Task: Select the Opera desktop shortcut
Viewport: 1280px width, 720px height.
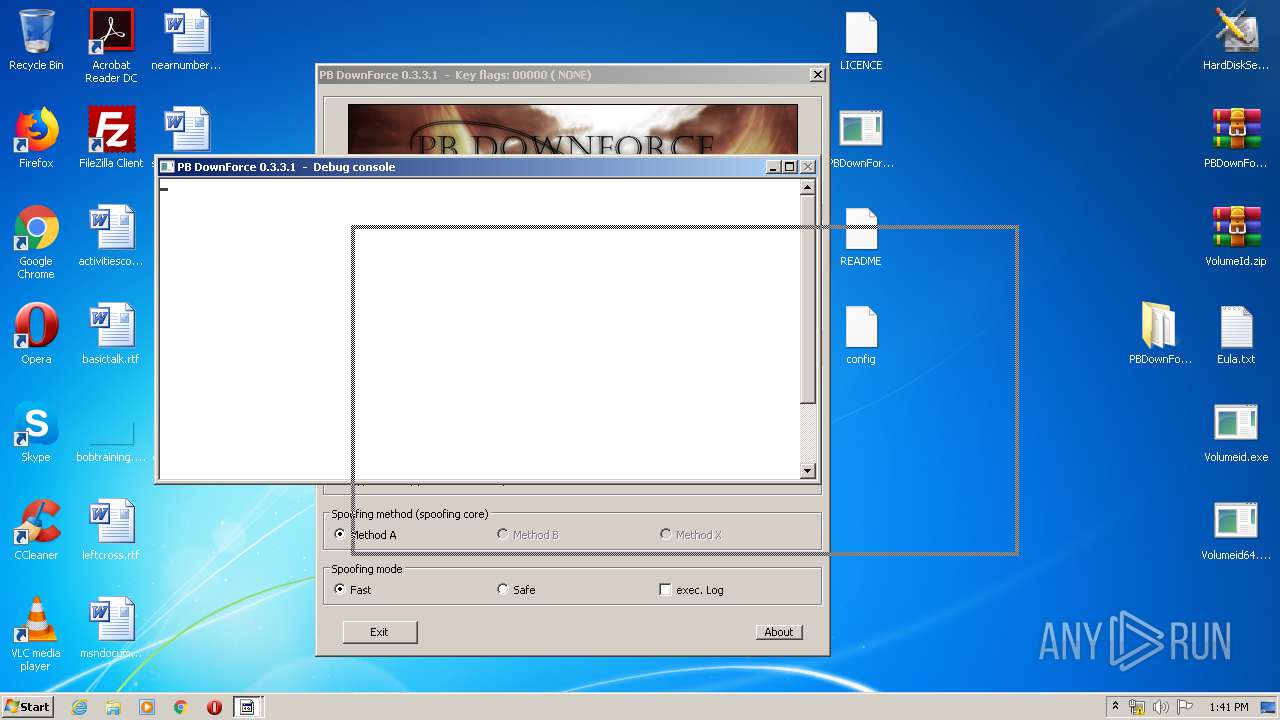Action: coord(36,334)
